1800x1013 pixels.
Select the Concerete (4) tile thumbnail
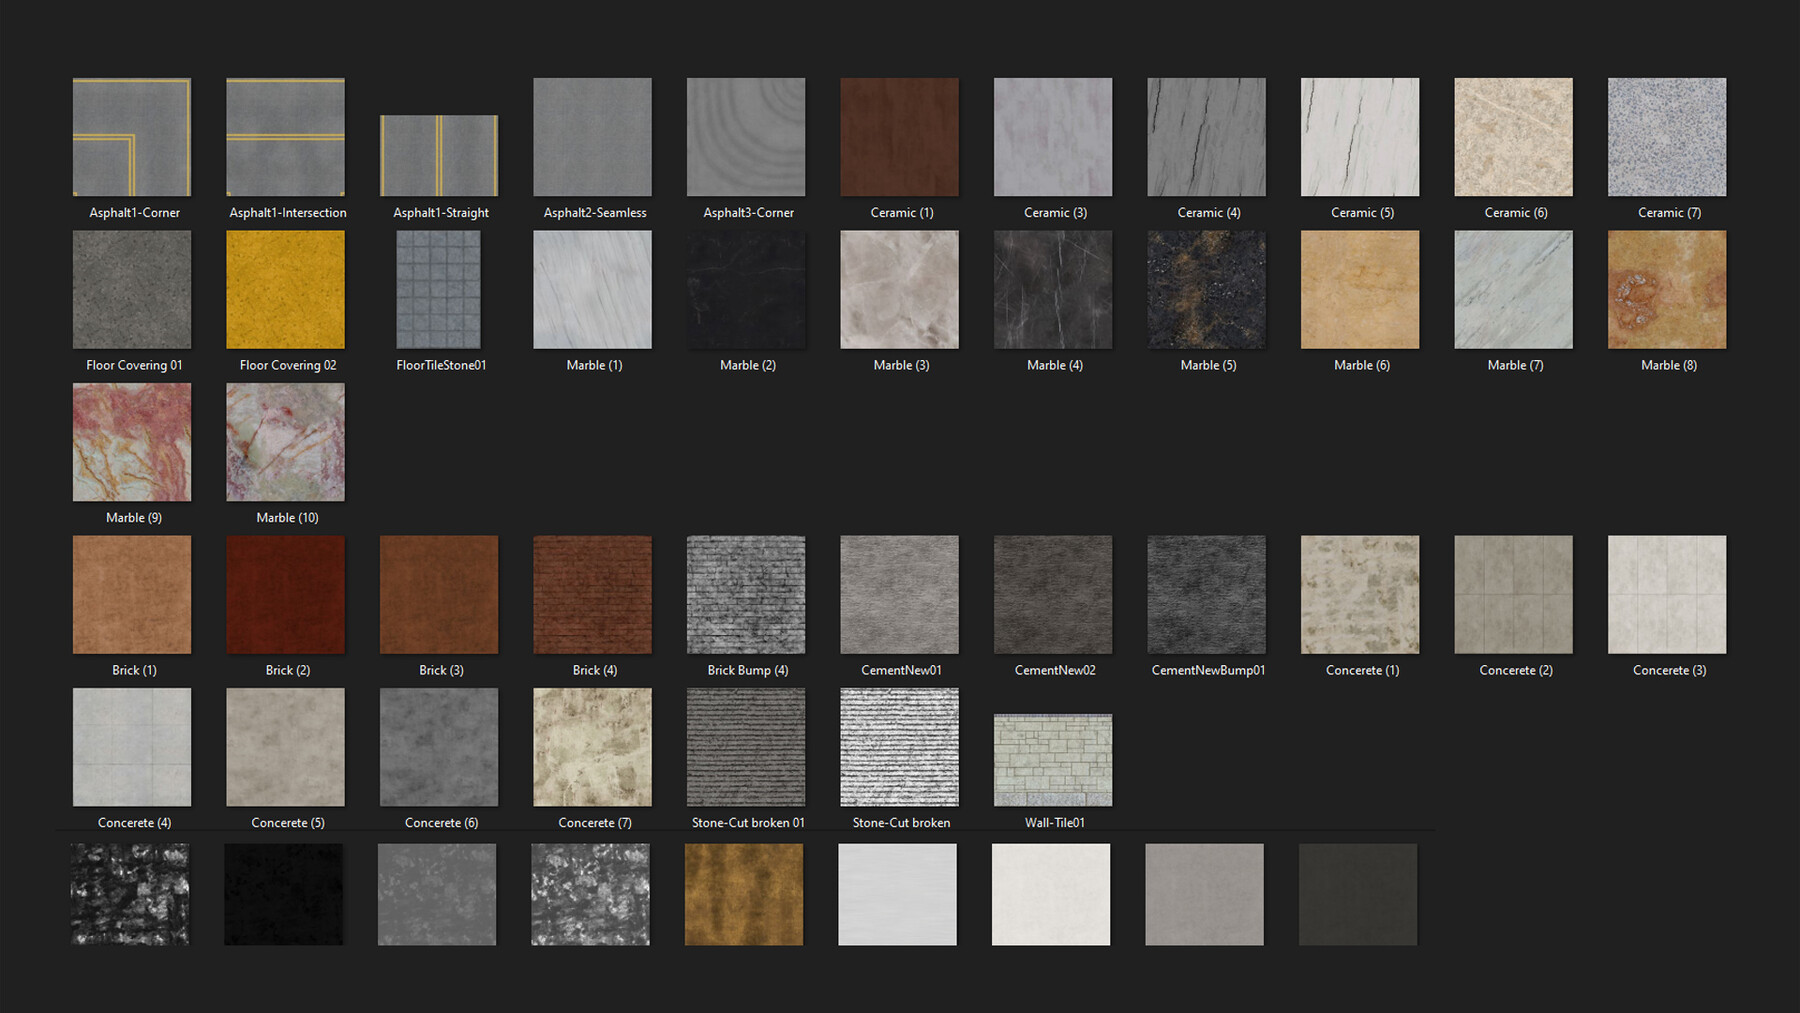pos(132,747)
